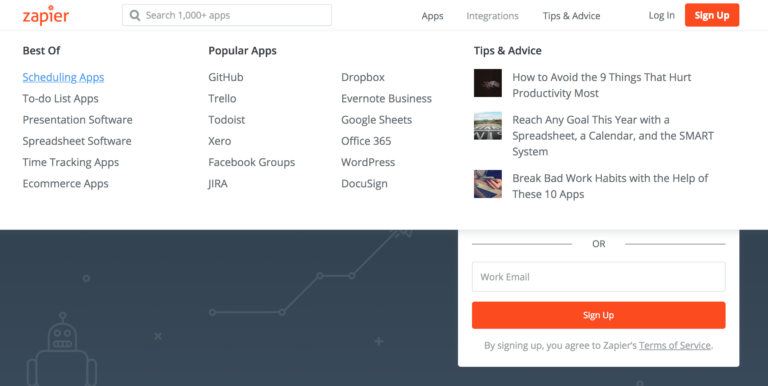
Task: Select To-do List Apps
Action: click(60, 98)
